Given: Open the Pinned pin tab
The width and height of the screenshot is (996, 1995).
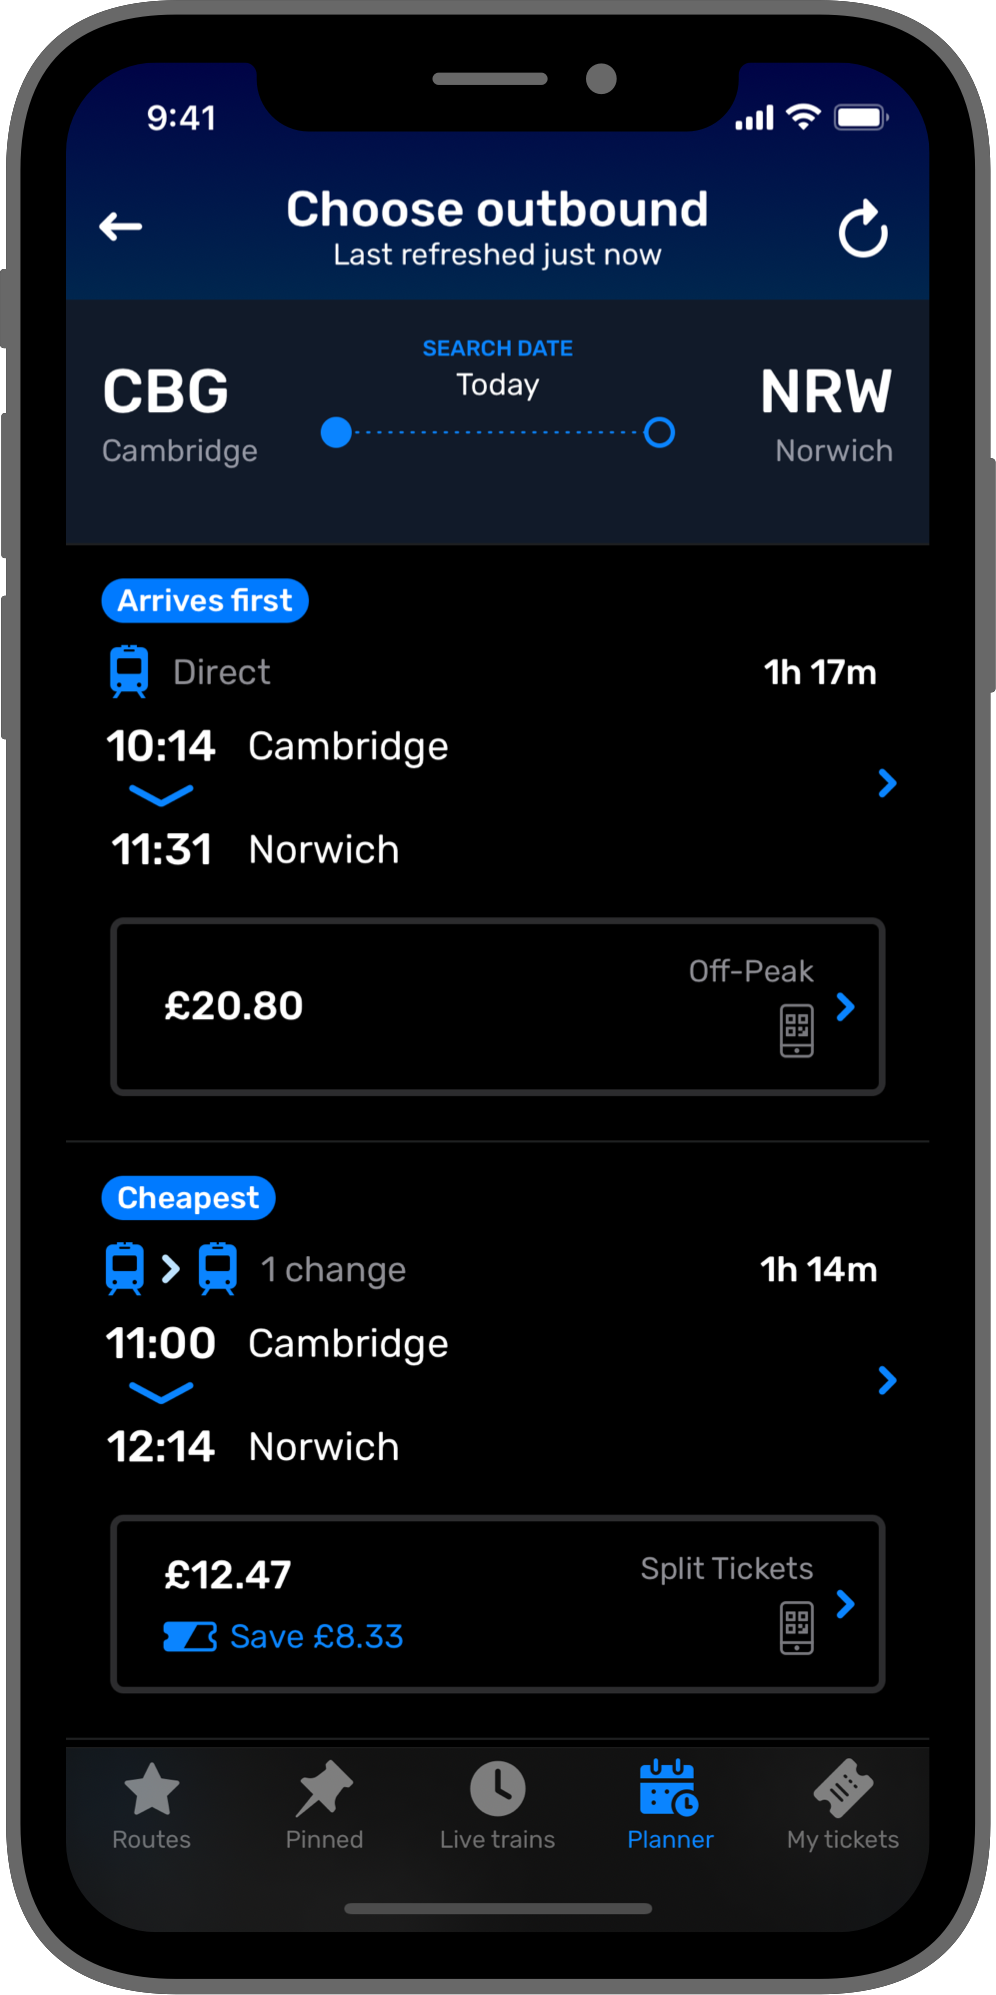Looking at the screenshot, I should pos(324,1806).
